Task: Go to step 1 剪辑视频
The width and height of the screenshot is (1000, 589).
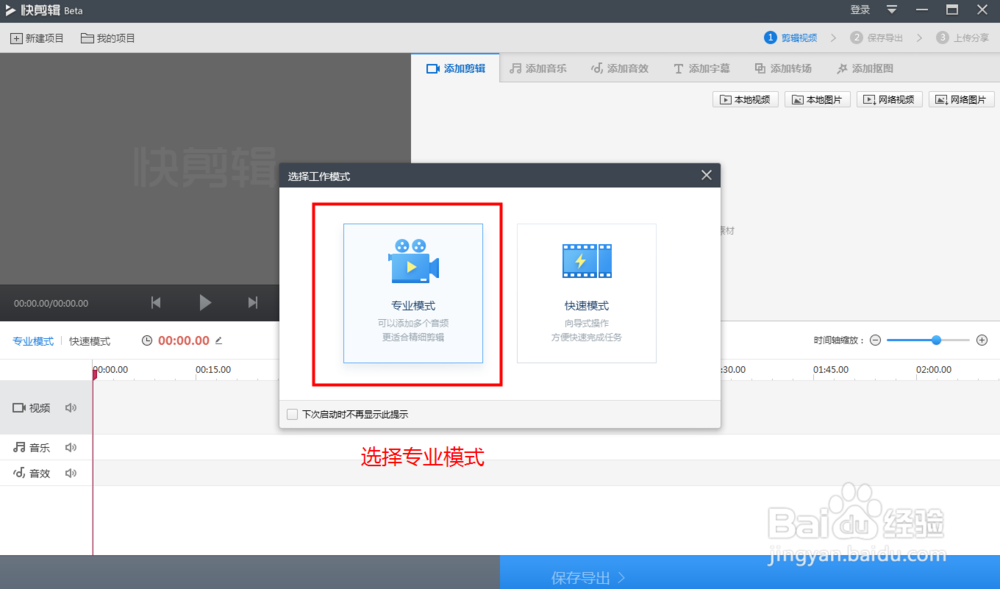Action: [791, 38]
